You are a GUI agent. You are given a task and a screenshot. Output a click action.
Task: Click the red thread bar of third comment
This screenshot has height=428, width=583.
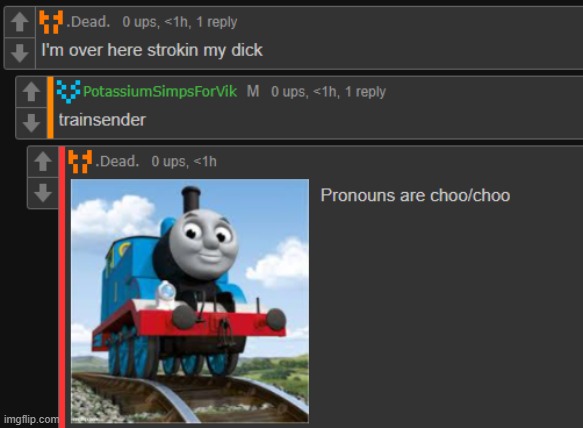pyautogui.click(x=62, y=287)
